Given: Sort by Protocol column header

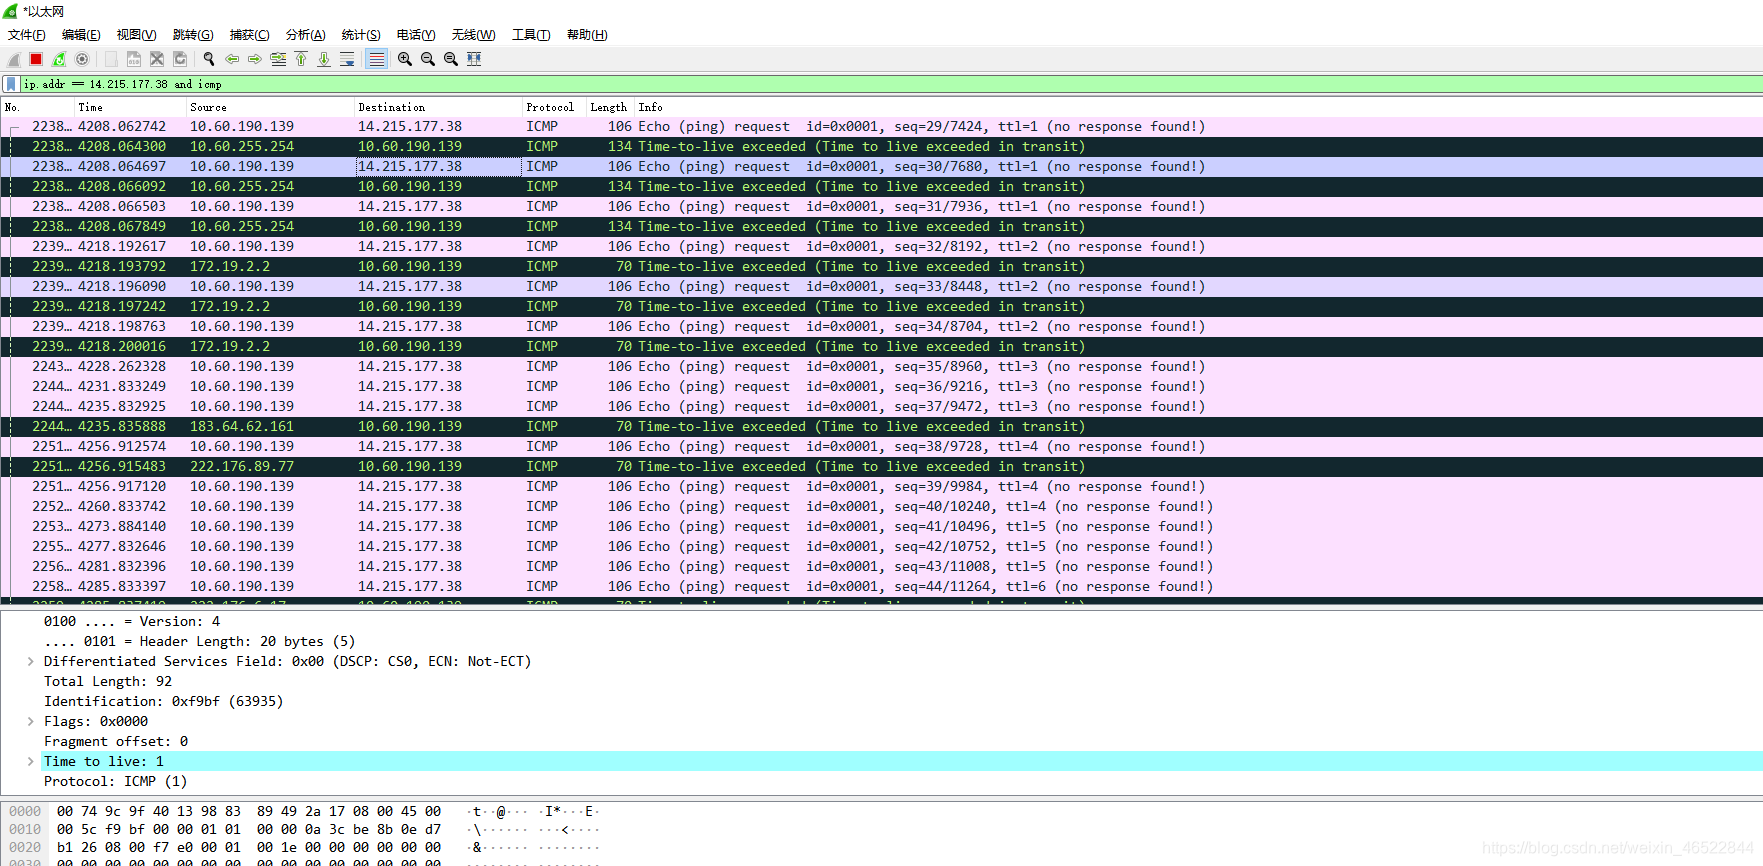Looking at the screenshot, I should point(554,107).
